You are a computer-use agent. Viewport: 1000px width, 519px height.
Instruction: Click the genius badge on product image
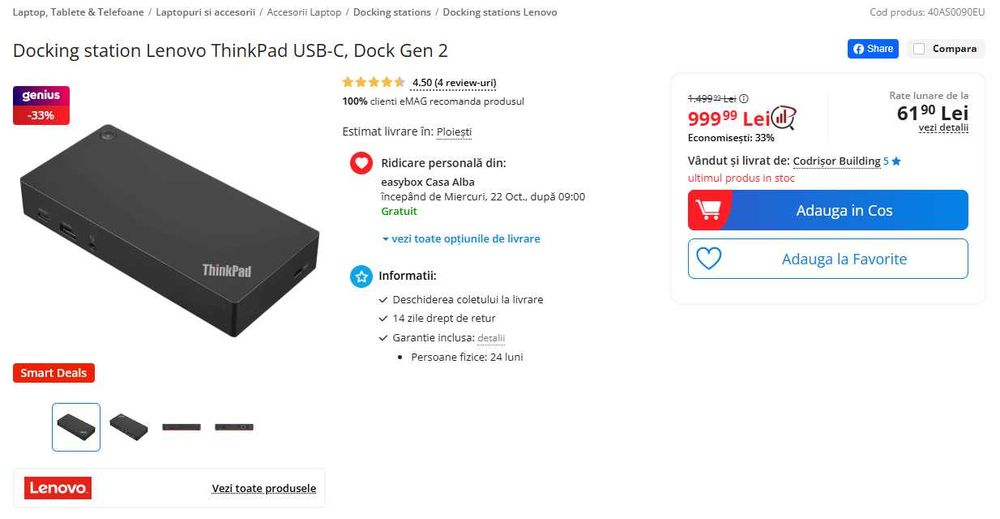tap(41, 96)
